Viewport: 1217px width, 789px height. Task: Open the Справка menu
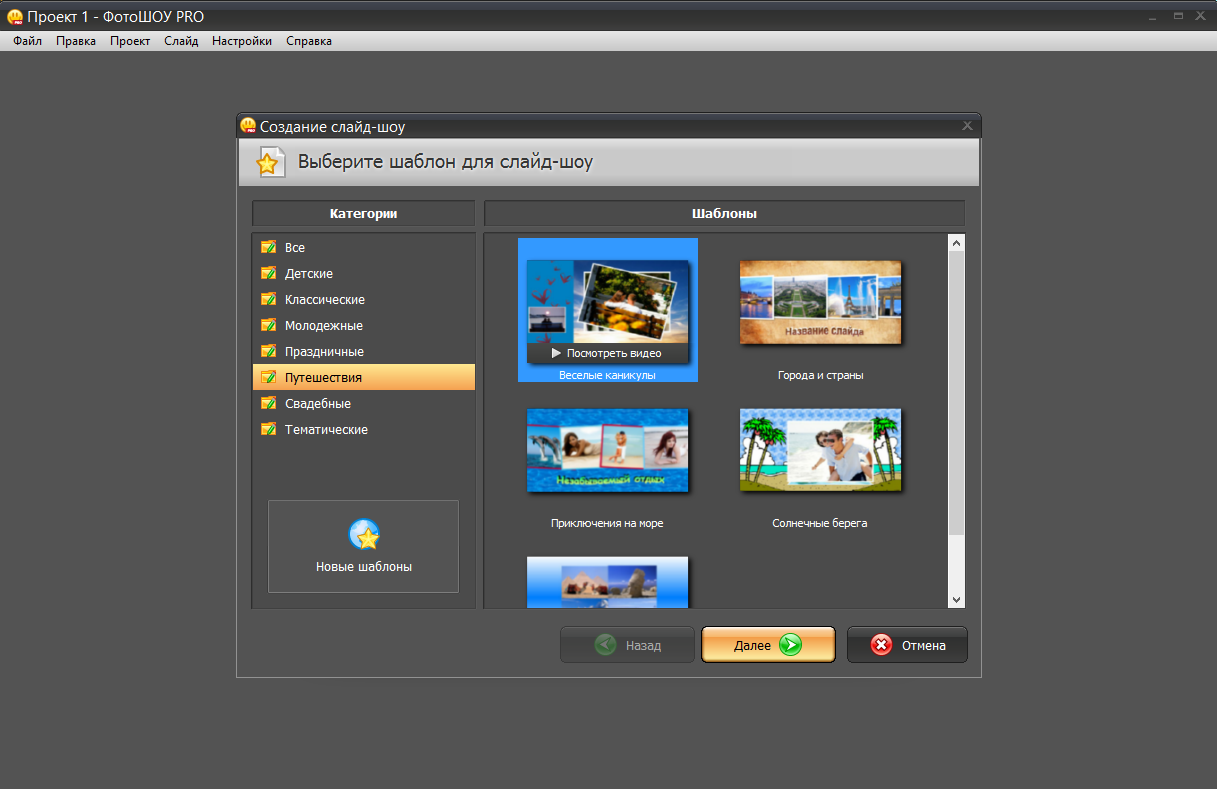point(309,41)
